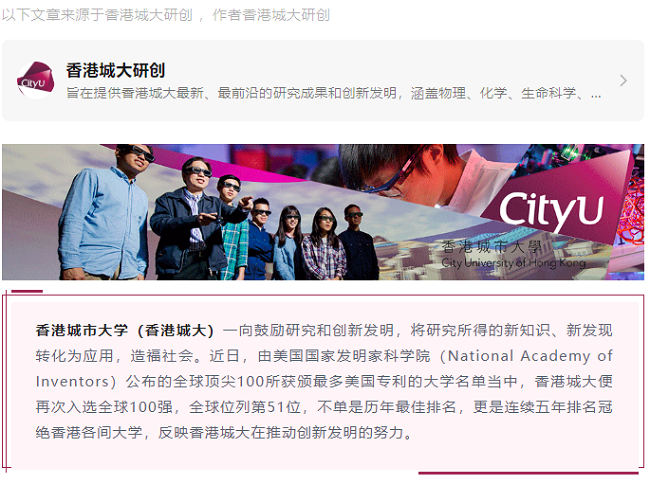Click the student wearing lab goggles close-up

(427, 176)
